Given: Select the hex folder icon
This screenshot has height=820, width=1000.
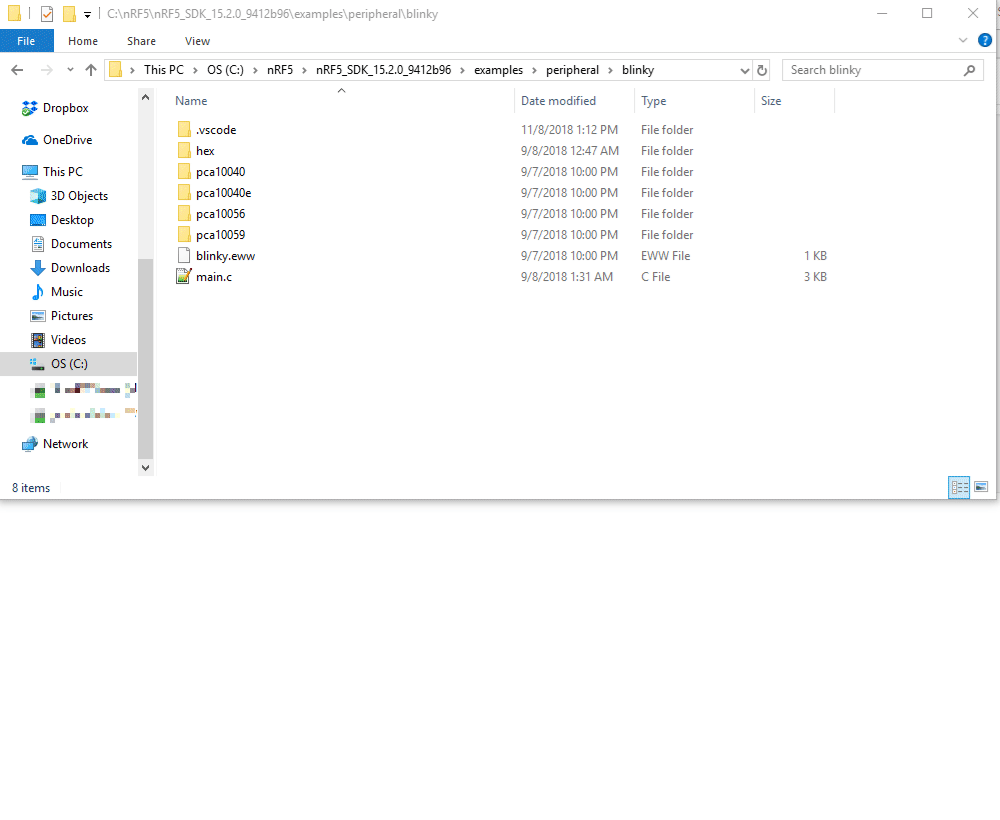Looking at the screenshot, I should [184, 150].
